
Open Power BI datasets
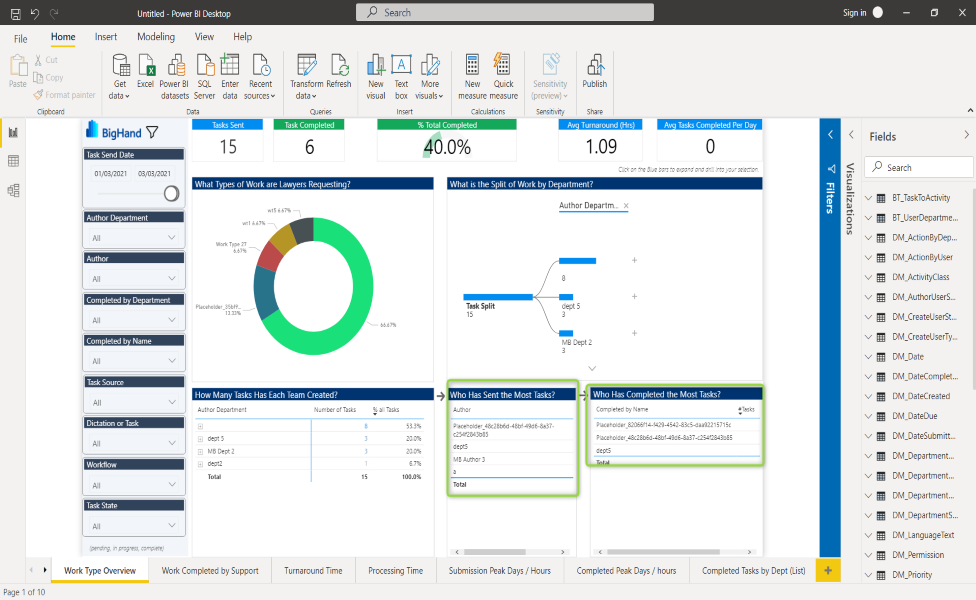174,77
